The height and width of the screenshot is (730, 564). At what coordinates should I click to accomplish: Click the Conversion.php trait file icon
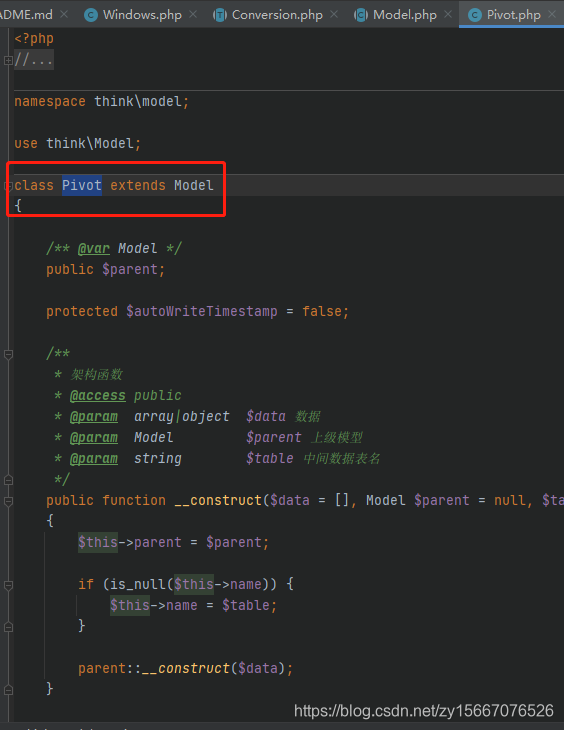pos(220,15)
